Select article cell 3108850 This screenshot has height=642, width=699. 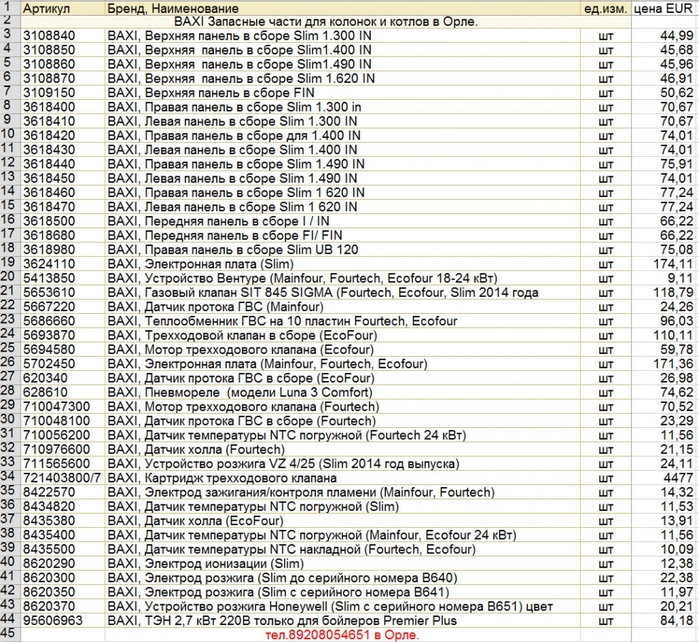(x=63, y=50)
